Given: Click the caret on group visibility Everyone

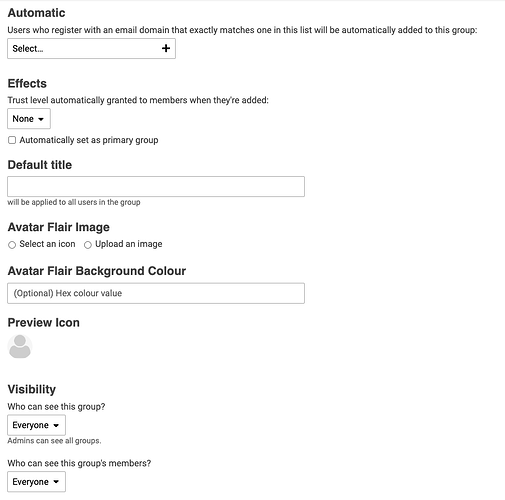Looking at the screenshot, I should coord(56,425).
